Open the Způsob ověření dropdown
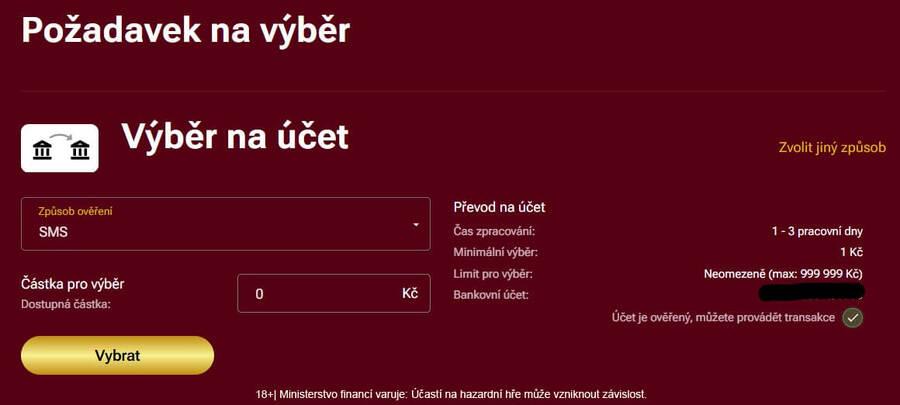Viewport: 900px width, 405px height. (x=225, y=223)
